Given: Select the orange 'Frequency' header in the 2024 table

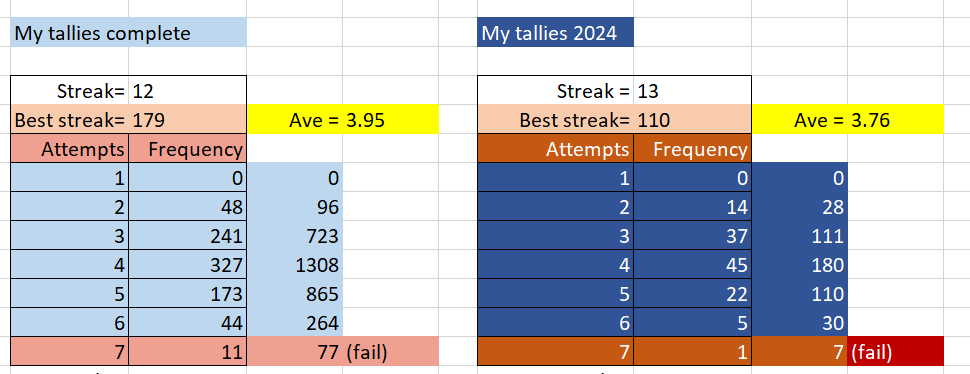Looking at the screenshot, I should point(692,148).
